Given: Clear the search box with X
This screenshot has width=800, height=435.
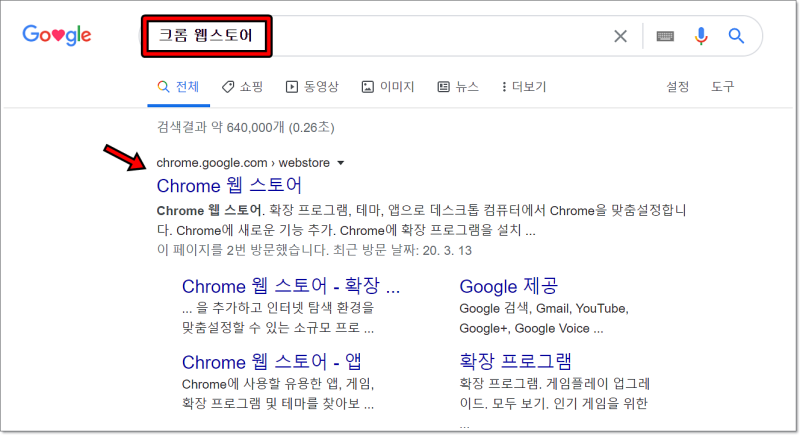Looking at the screenshot, I should tap(620, 36).
